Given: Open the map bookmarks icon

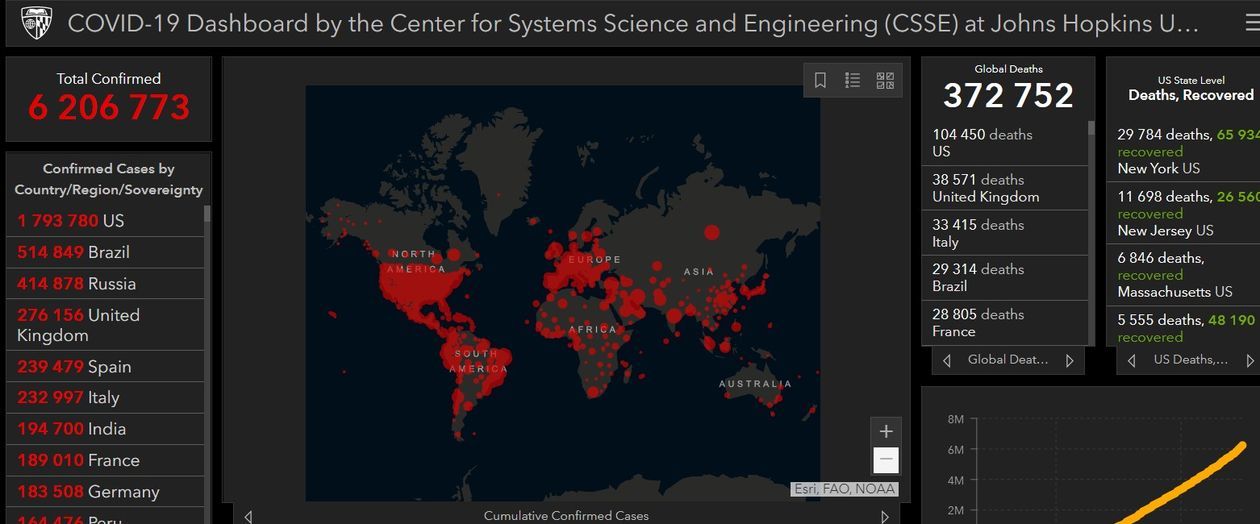Looking at the screenshot, I should point(820,81).
